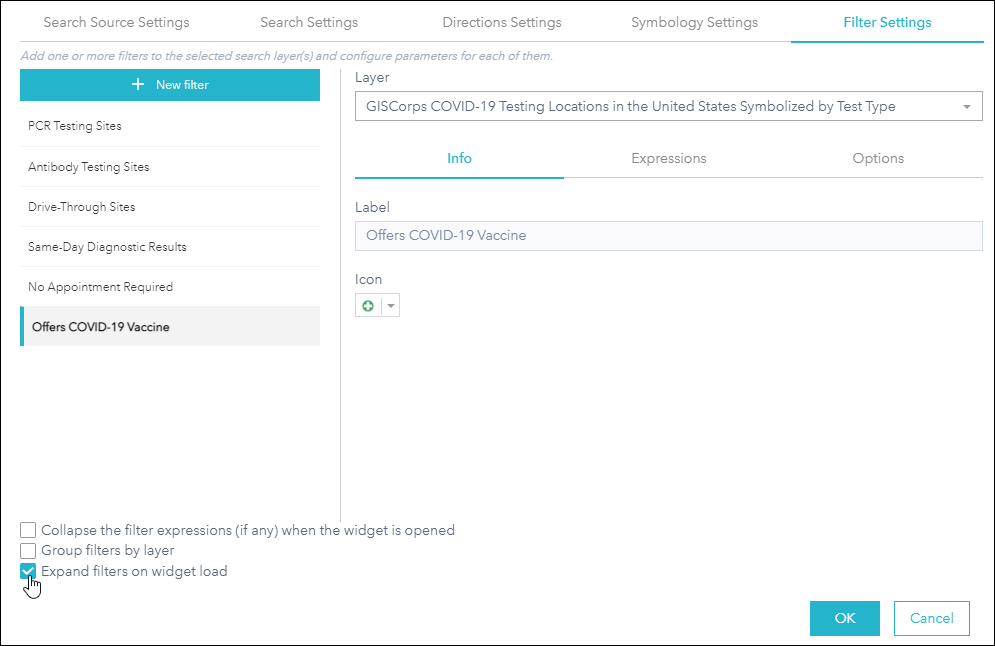Open the Options tab

click(x=878, y=158)
